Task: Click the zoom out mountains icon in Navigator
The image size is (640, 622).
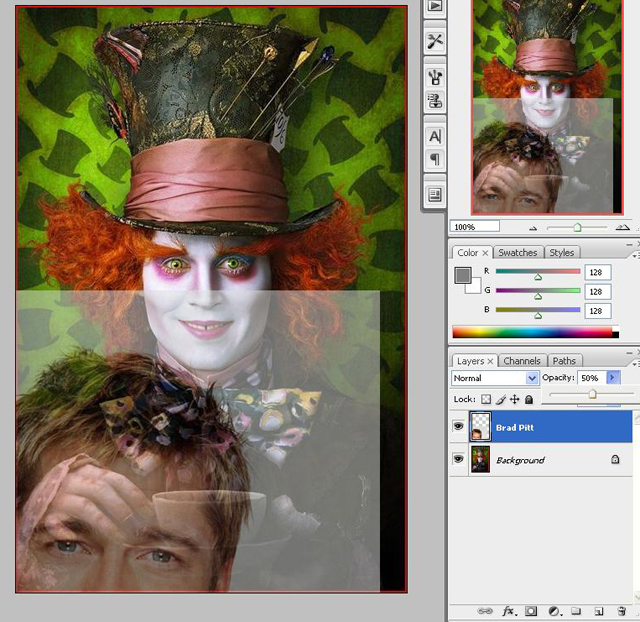Action: (533, 229)
